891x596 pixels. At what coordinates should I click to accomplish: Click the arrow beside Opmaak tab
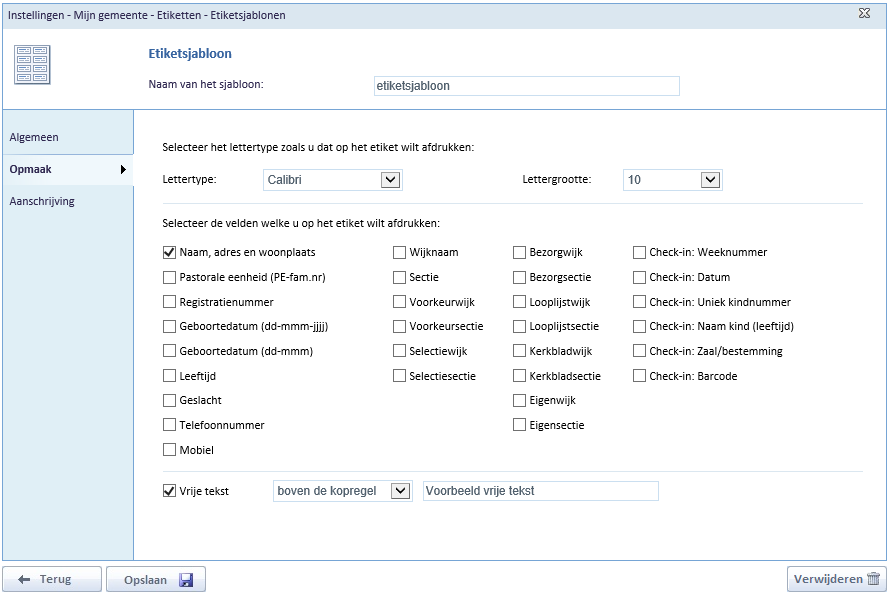click(123, 169)
